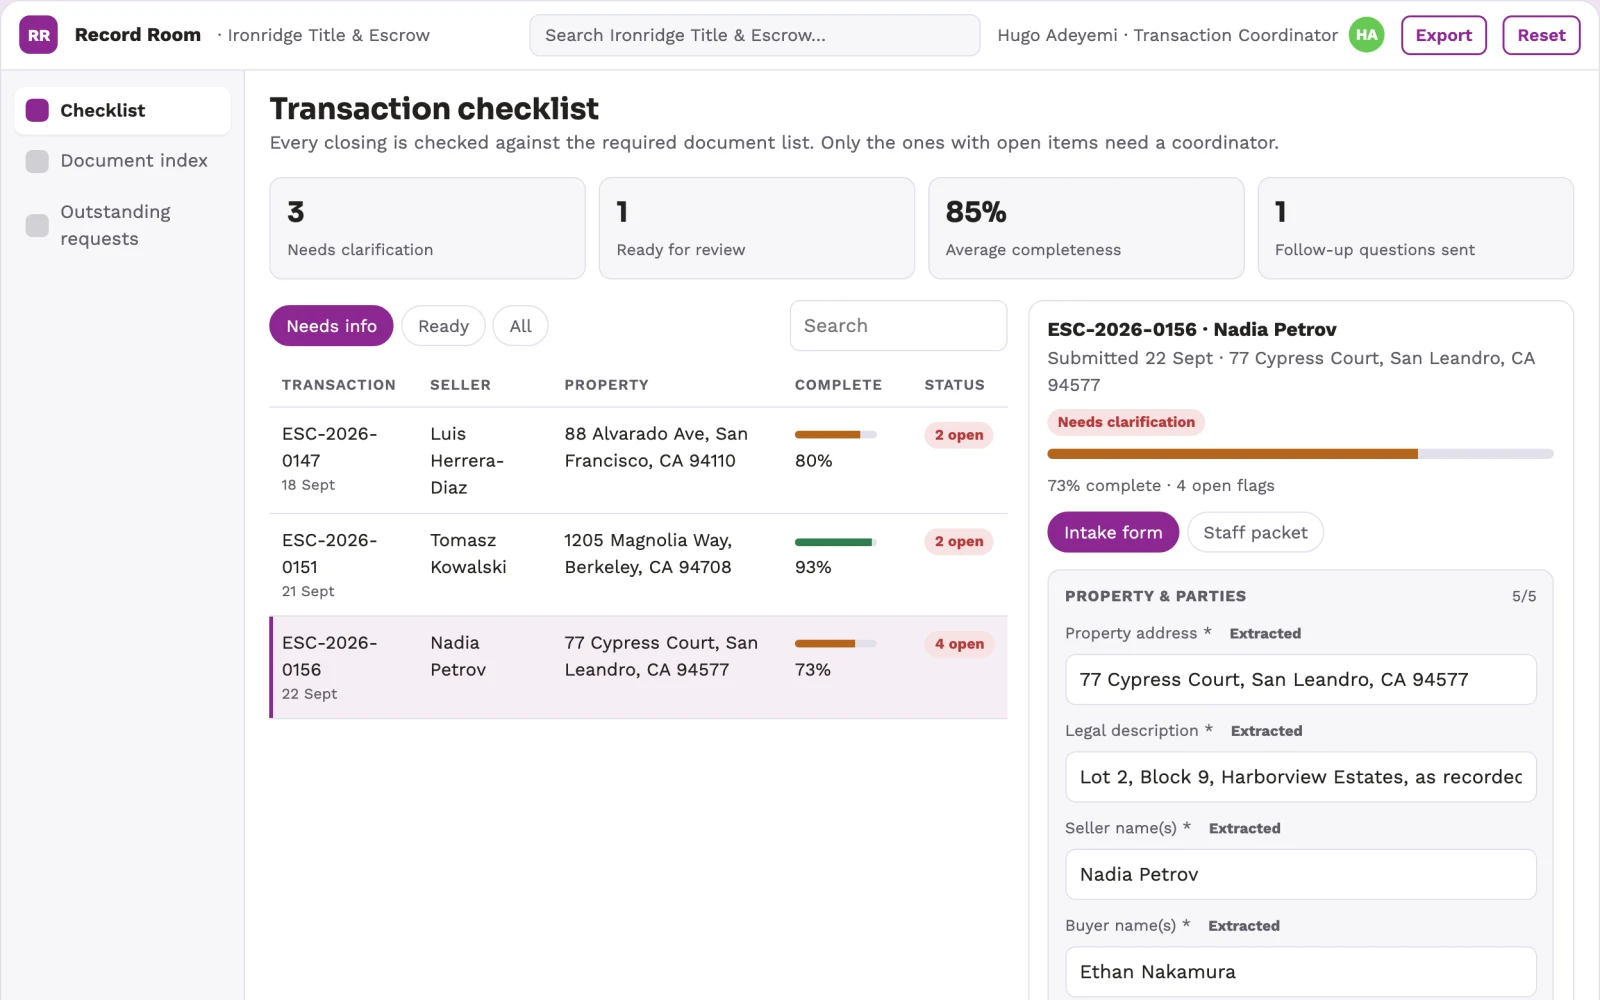Select transaction ESC-2026-0156 row
Screen dimensions: 1600x1000
pos(638,667)
